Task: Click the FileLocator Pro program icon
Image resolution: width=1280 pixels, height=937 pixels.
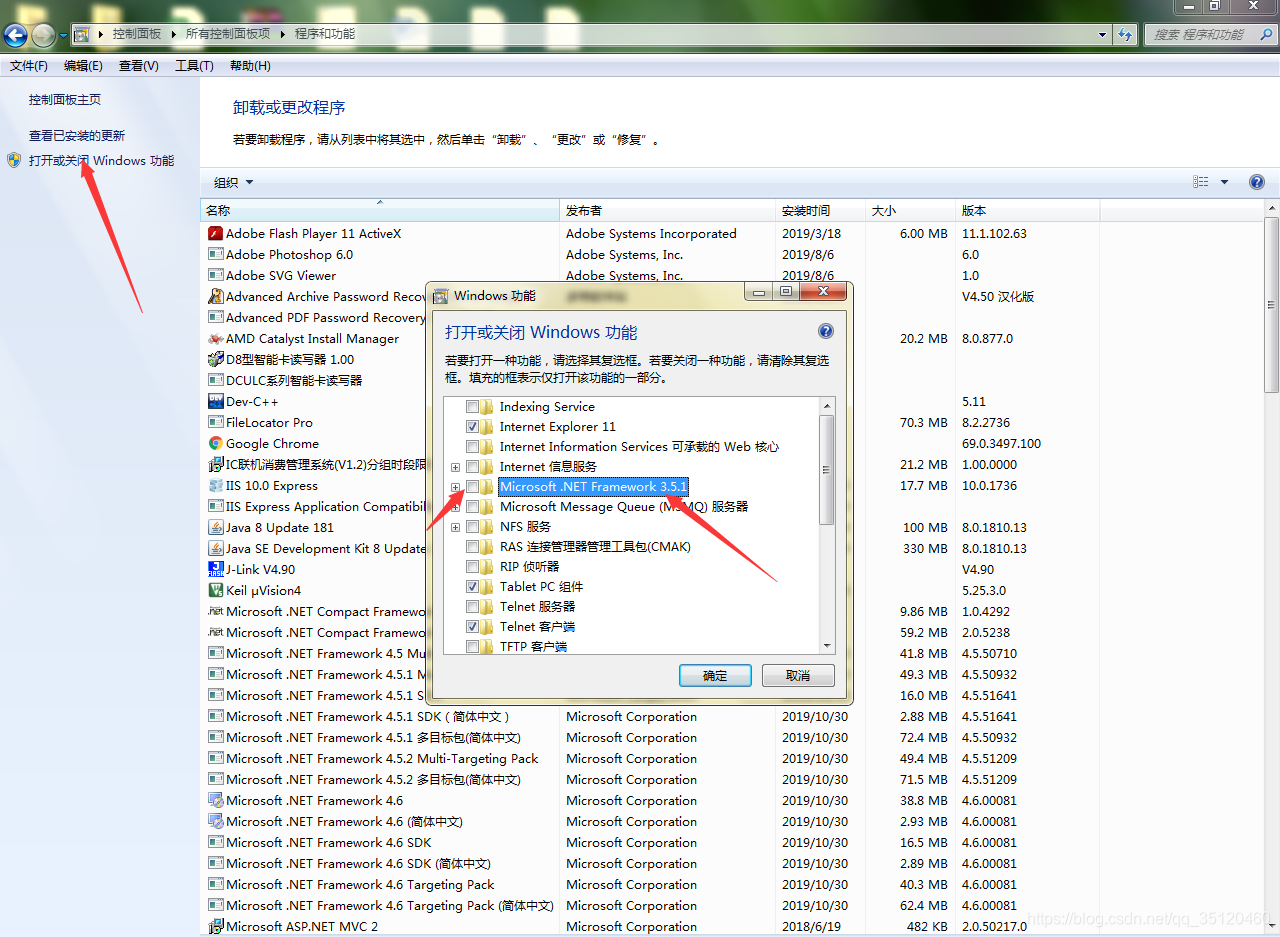Action: [215, 422]
